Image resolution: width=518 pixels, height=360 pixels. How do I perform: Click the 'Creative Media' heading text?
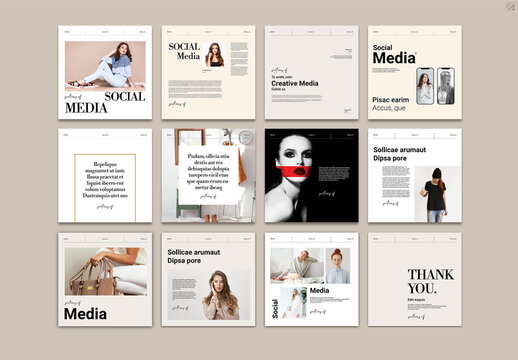coord(295,83)
